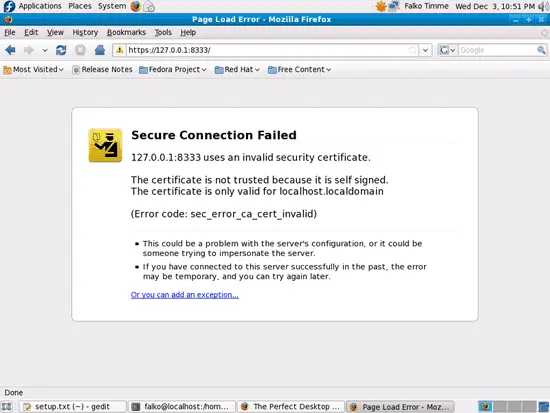
Task: Open the GNOME Applications menu
Action: pyautogui.click(x=33, y=6)
